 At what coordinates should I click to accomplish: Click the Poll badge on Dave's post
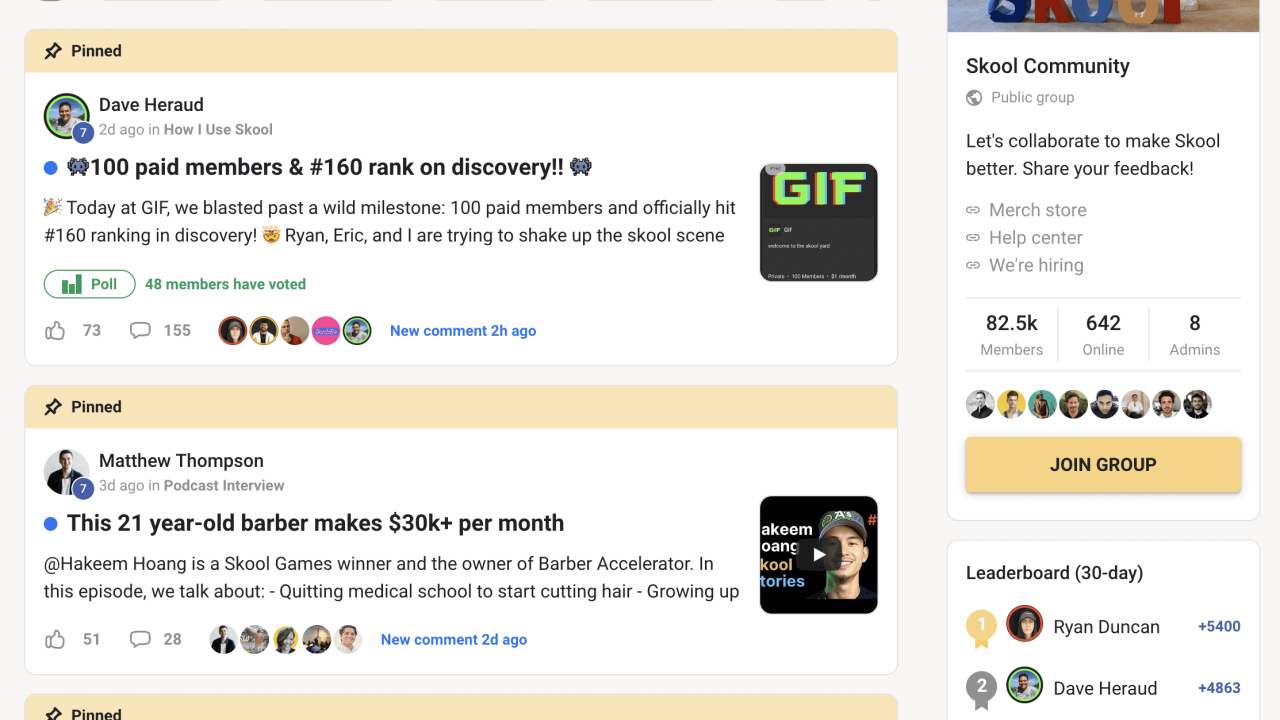point(89,284)
